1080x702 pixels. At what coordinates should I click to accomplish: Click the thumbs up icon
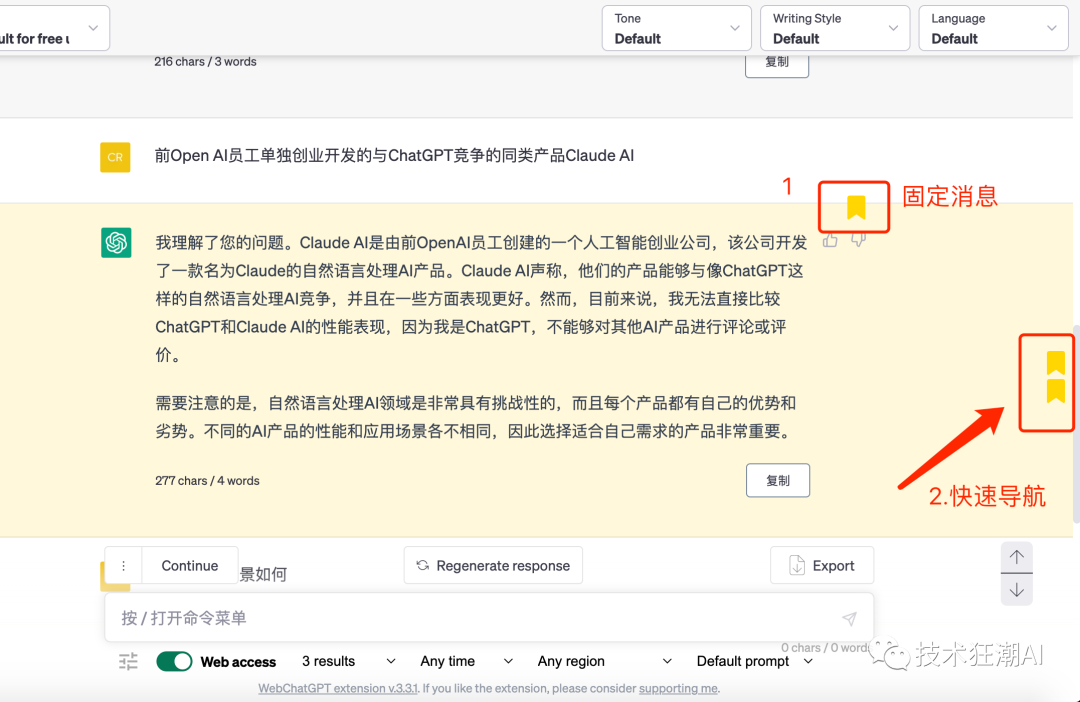tap(830, 240)
